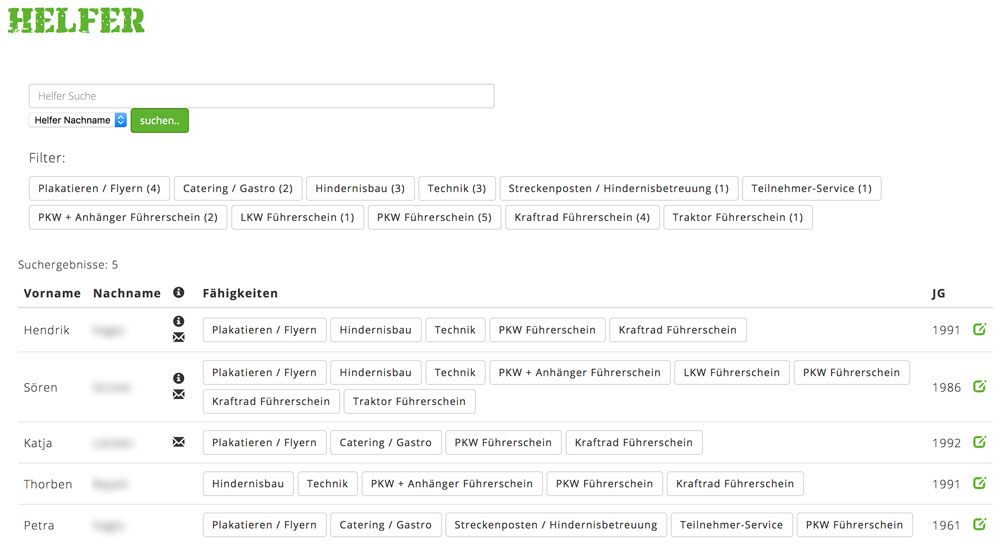Click the envelope icon in Katja's row

pos(179,442)
